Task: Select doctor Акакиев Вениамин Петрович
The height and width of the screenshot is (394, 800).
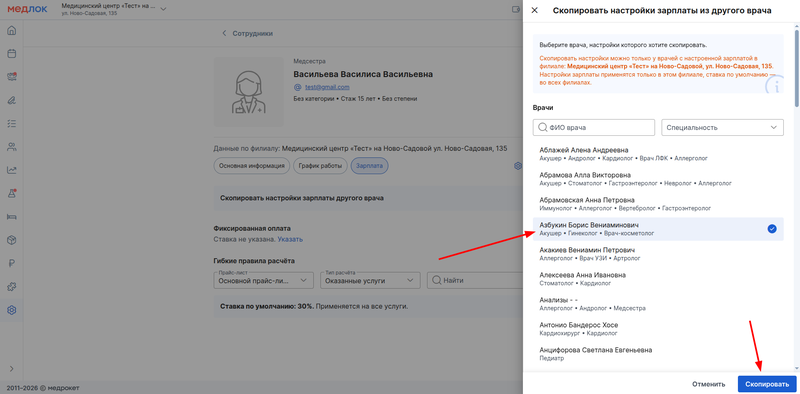Action: (658, 254)
